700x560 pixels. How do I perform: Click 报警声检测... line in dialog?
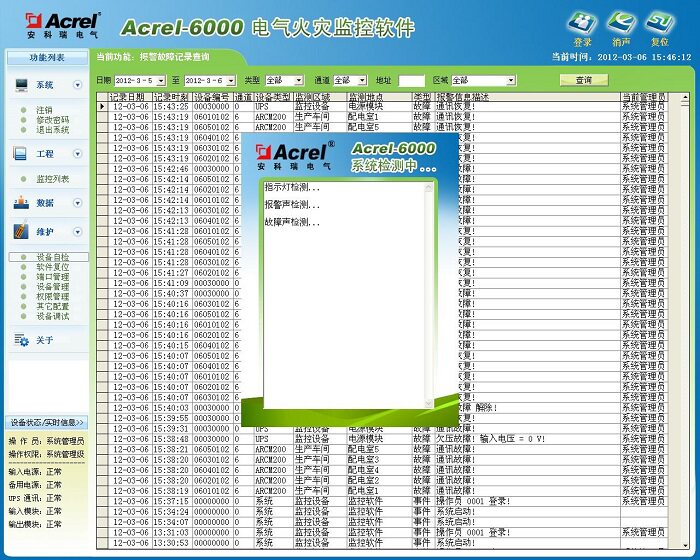click(x=292, y=205)
